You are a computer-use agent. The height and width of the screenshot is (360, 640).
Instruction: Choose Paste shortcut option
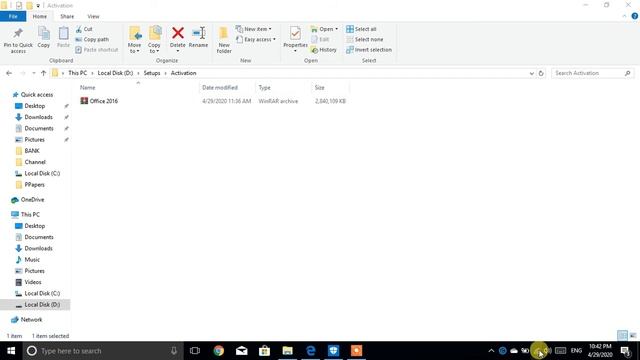97,50
